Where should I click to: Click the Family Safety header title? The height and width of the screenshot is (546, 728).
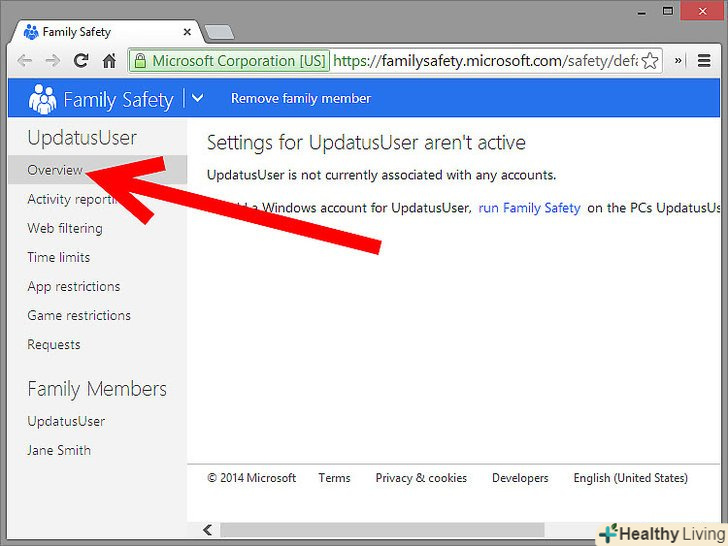[118, 100]
